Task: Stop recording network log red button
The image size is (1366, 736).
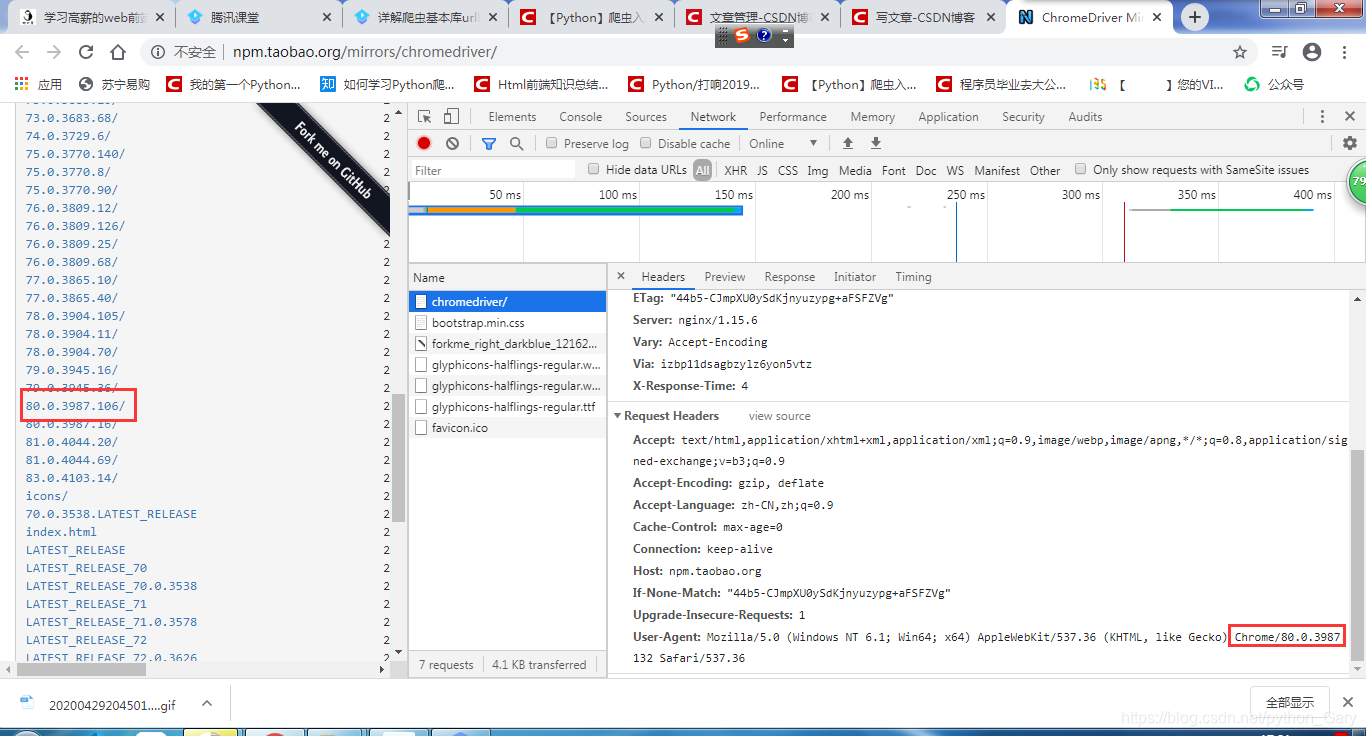Action: 424,144
